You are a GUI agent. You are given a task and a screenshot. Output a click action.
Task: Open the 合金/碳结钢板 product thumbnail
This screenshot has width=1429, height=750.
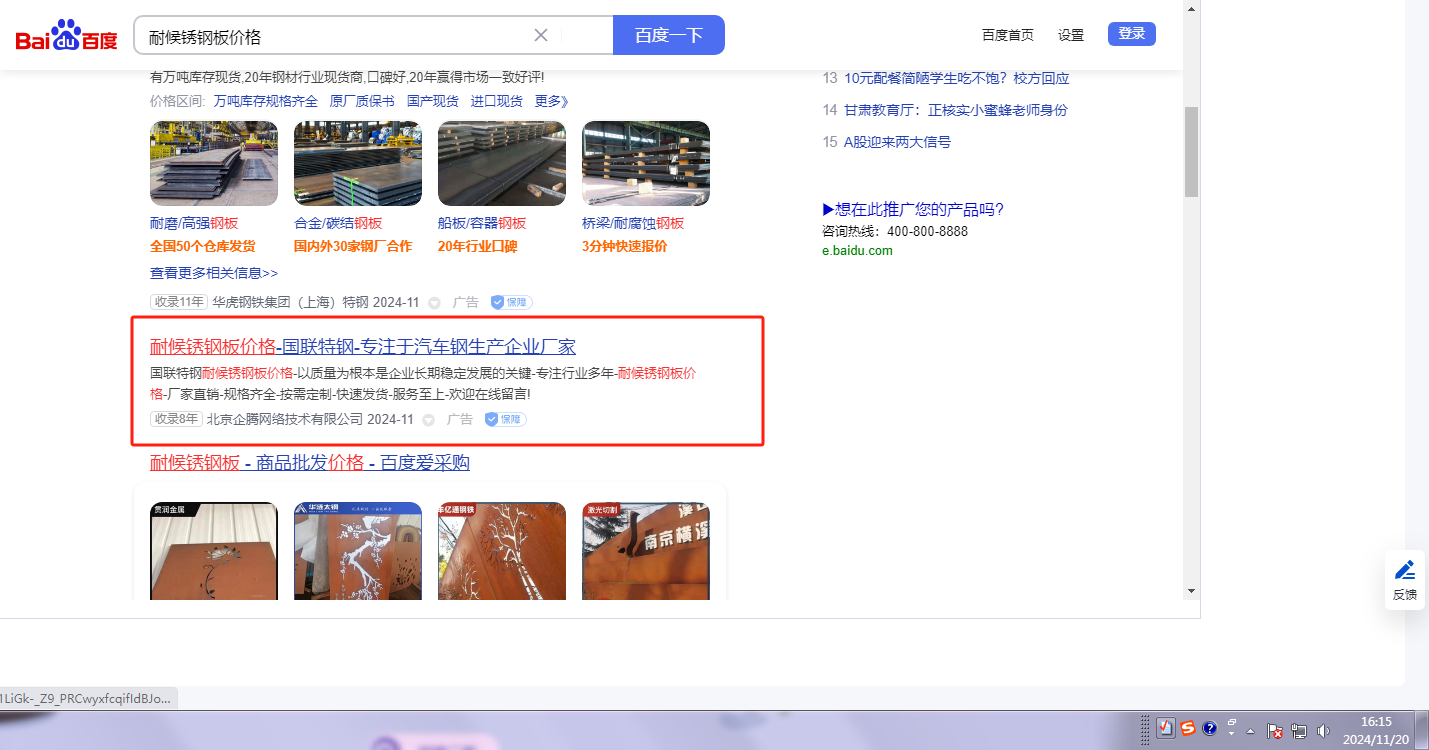click(358, 164)
